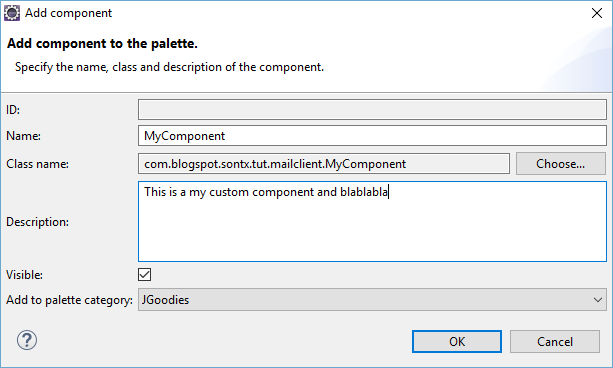This screenshot has width=613, height=368.
Task: Place cursor in the Description text area
Action: pos(372,221)
